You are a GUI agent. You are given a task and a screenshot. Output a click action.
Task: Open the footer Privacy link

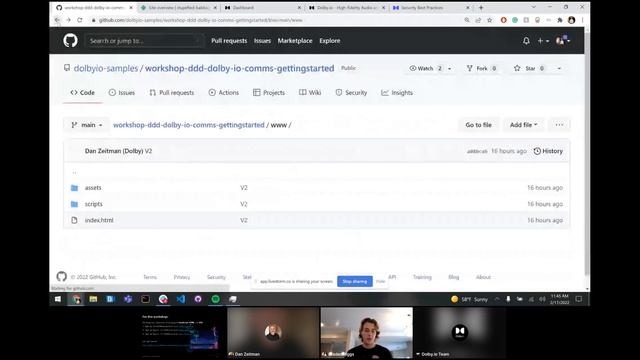(182, 277)
